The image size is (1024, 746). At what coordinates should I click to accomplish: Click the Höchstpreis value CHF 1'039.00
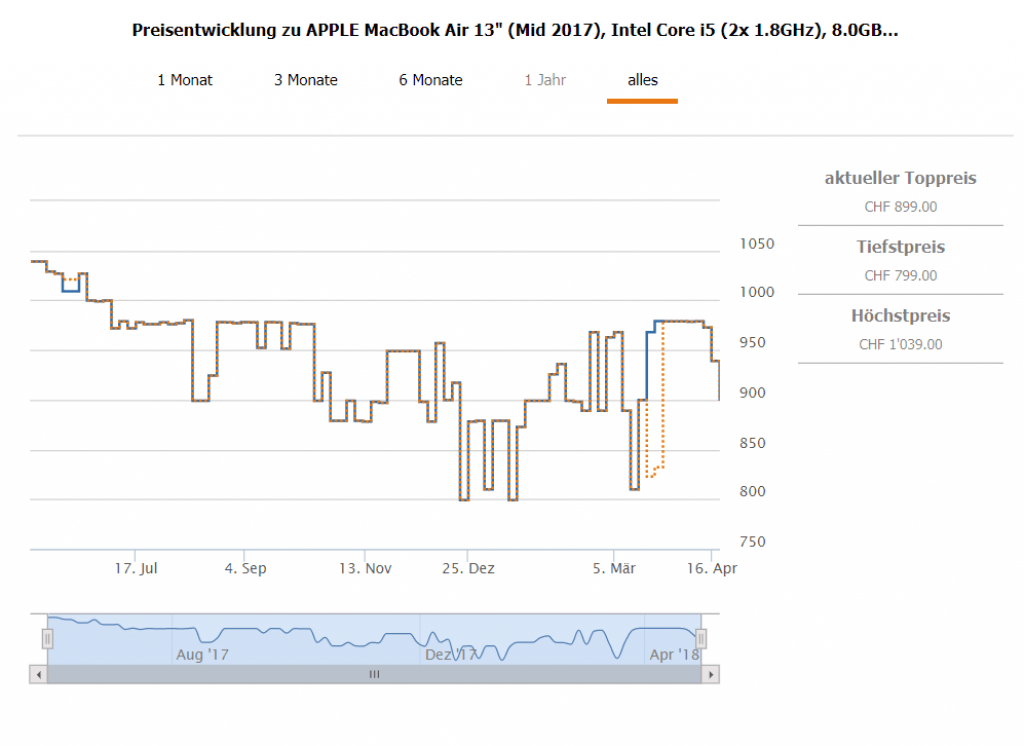(x=900, y=345)
